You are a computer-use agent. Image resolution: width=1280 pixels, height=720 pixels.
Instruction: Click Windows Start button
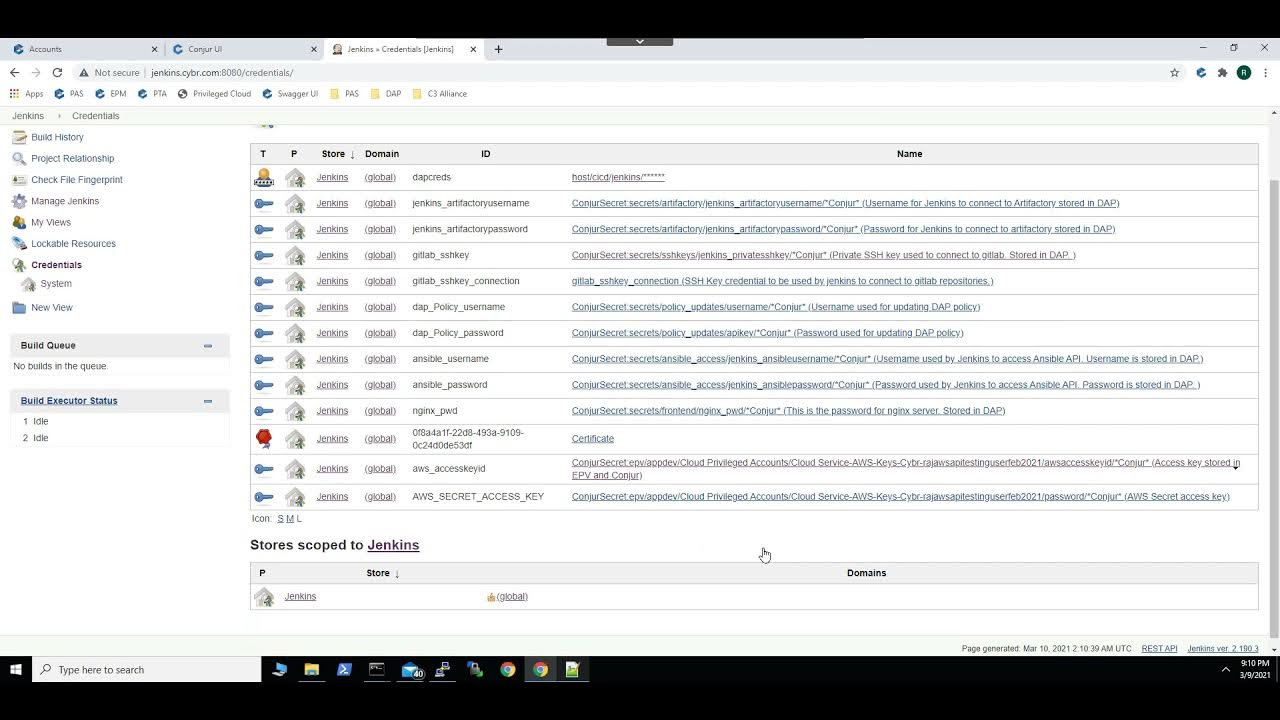(16, 669)
